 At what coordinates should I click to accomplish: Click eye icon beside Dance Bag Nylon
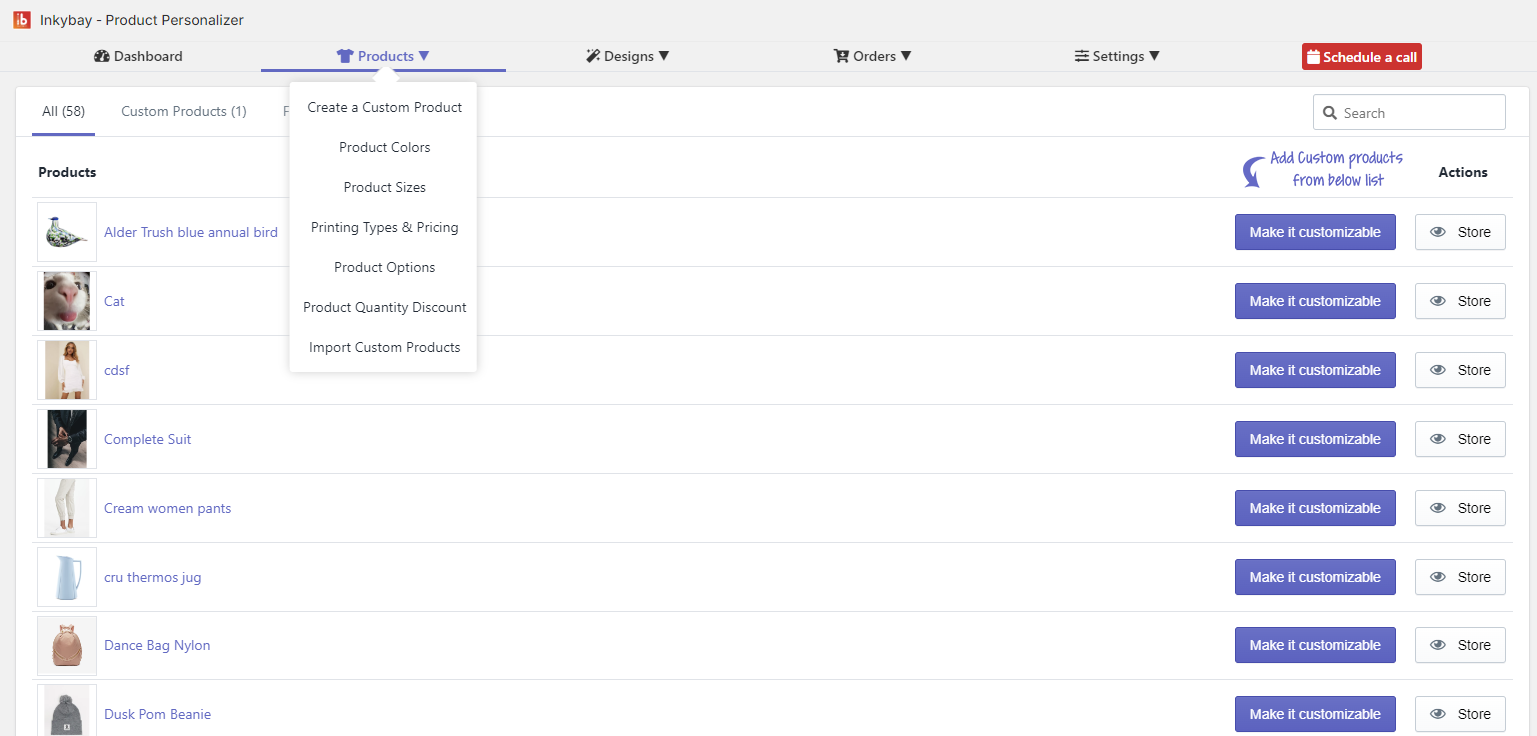(x=1438, y=646)
